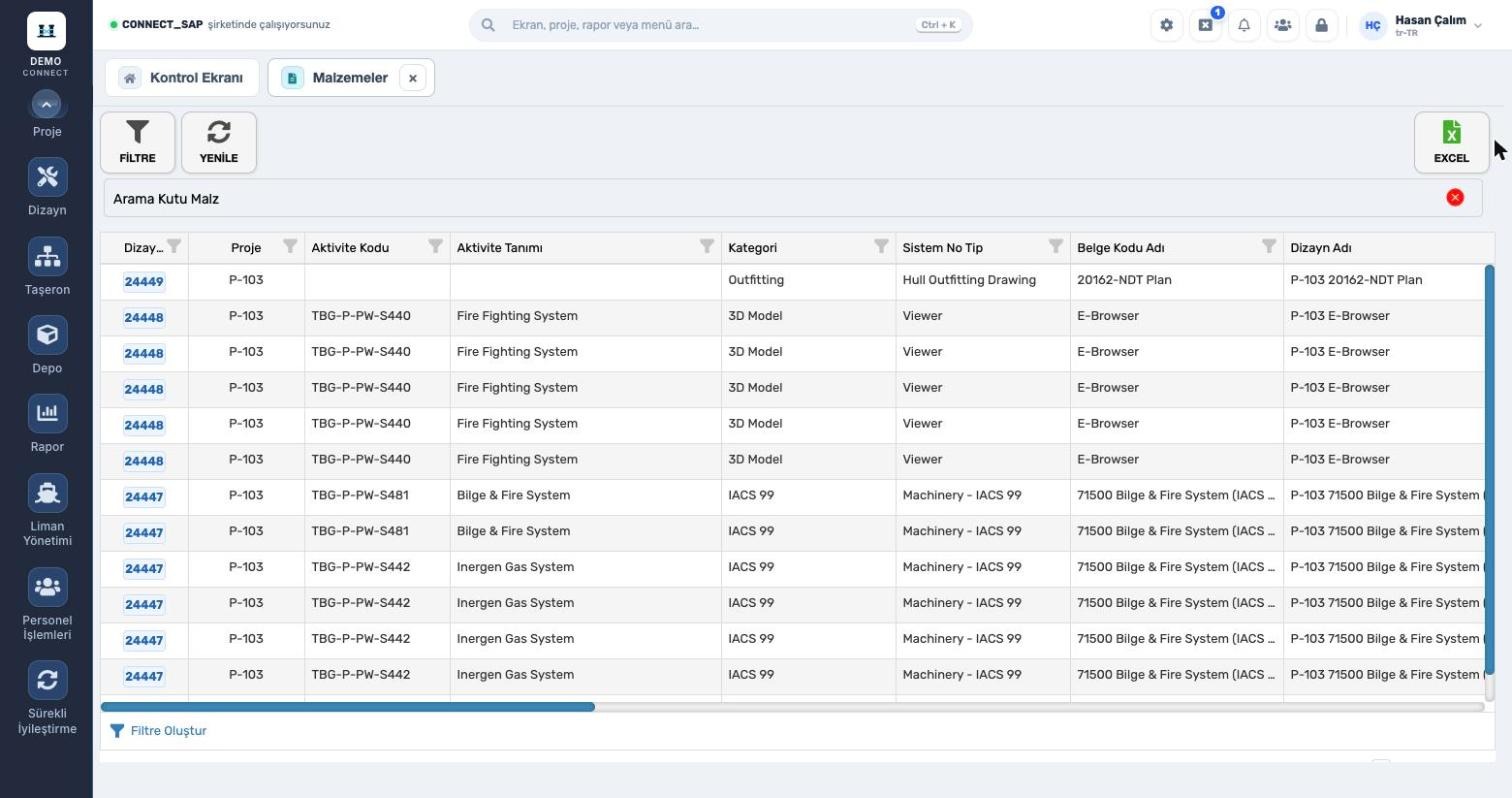Open the Rapor sidebar module
1512x798 pixels.
pyautogui.click(x=47, y=424)
